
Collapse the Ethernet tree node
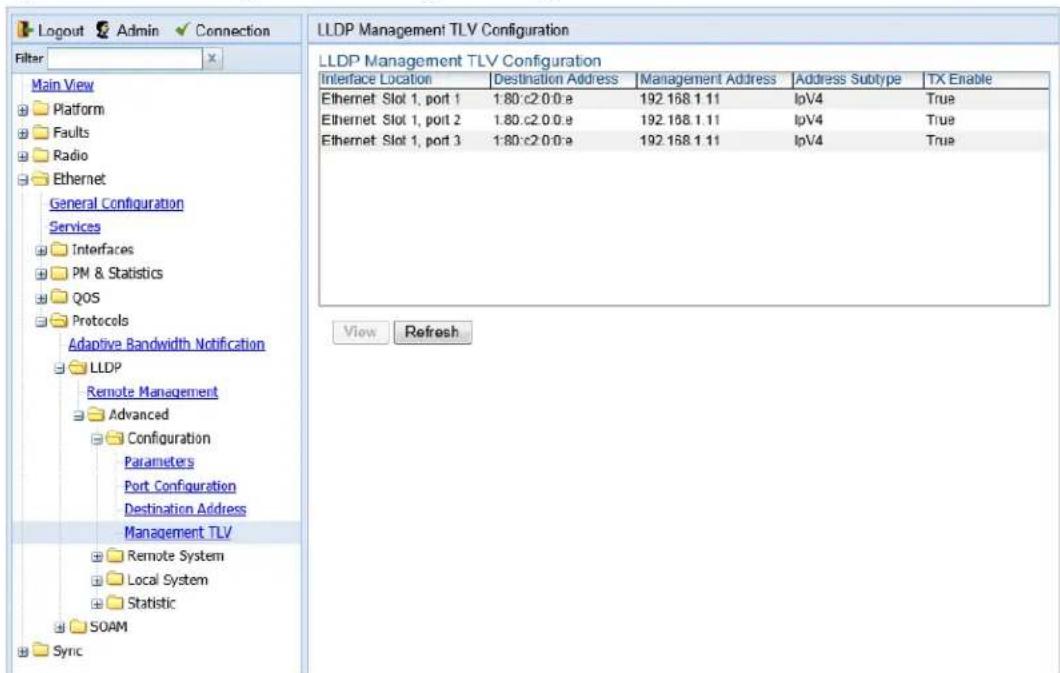click(x=23, y=180)
